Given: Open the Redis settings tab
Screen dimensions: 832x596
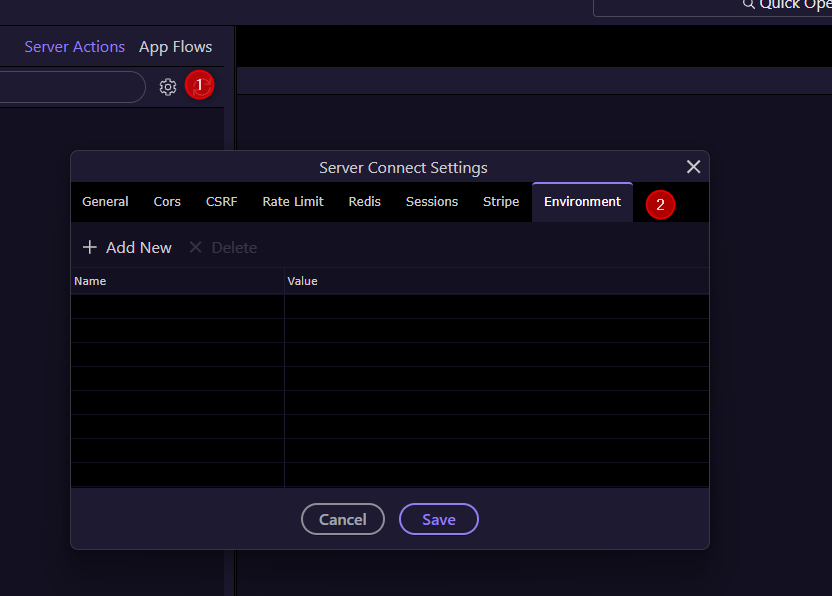Looking at the screenshot, I should pos(365,202).
